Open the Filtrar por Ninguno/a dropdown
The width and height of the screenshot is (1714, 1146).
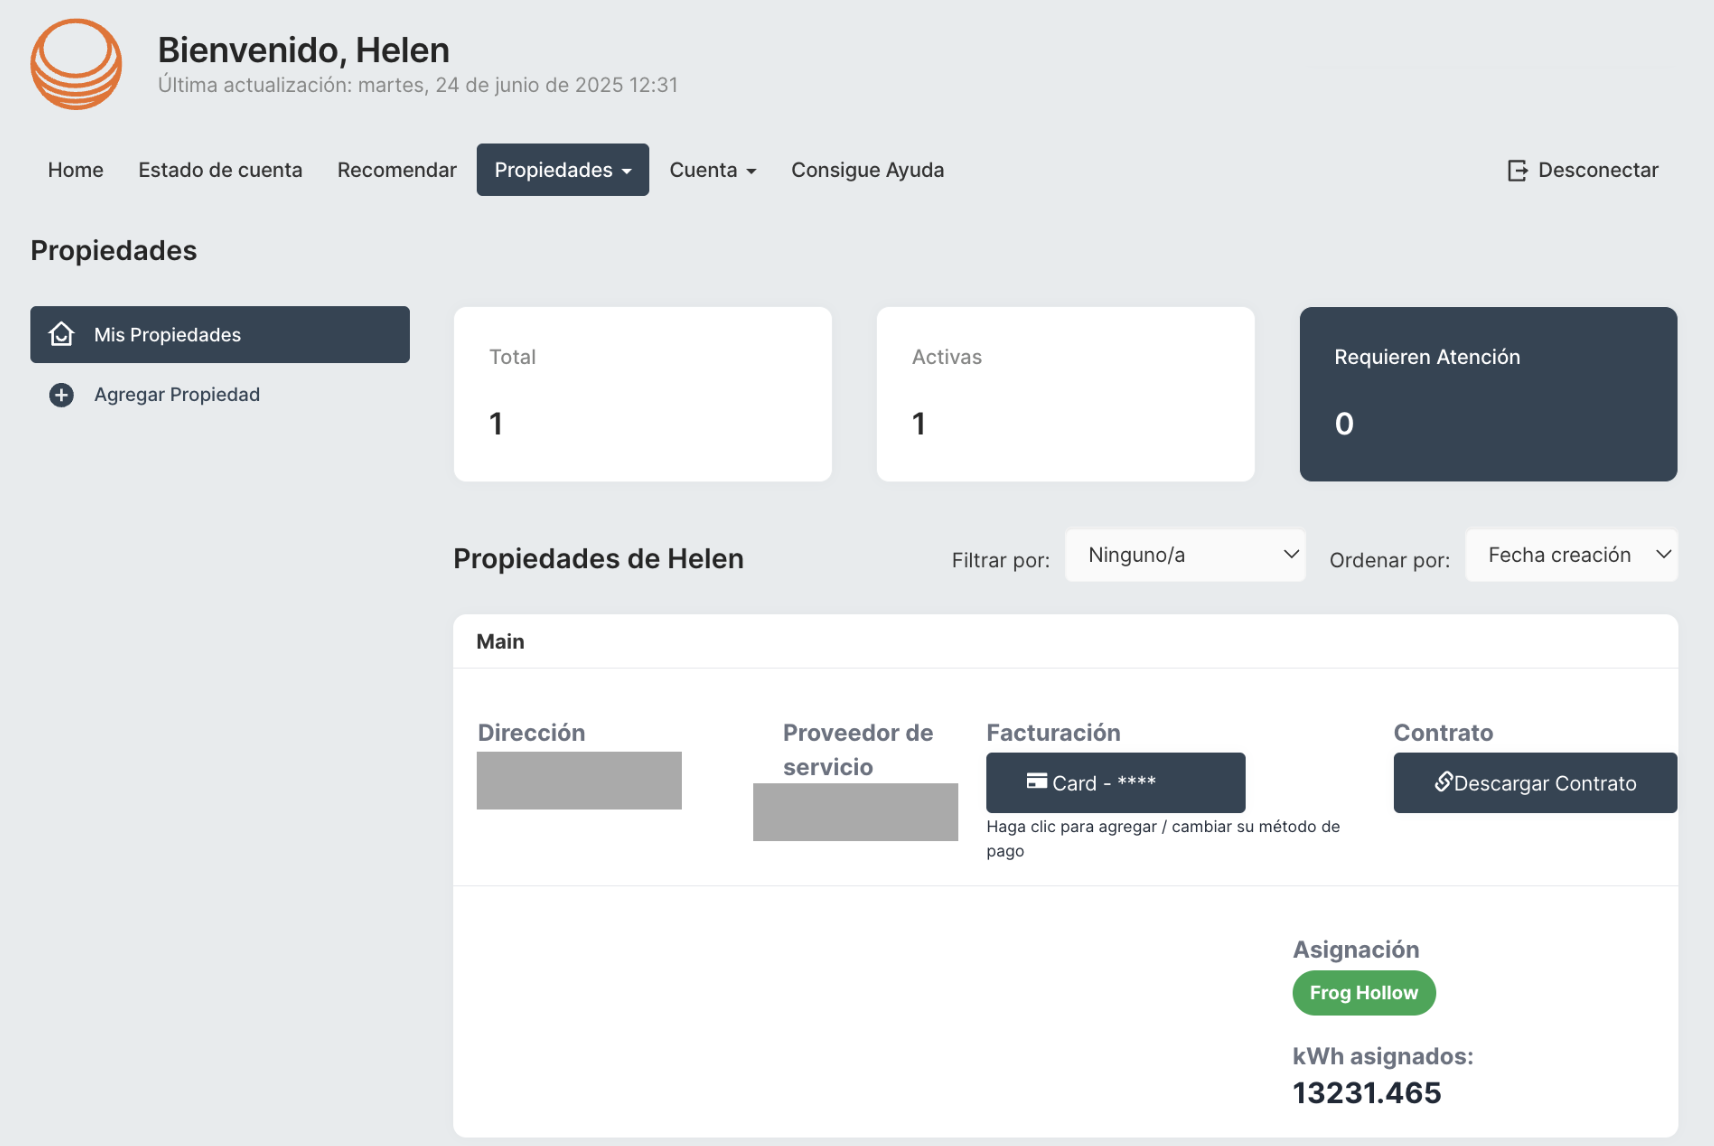tap(1185, 555)
